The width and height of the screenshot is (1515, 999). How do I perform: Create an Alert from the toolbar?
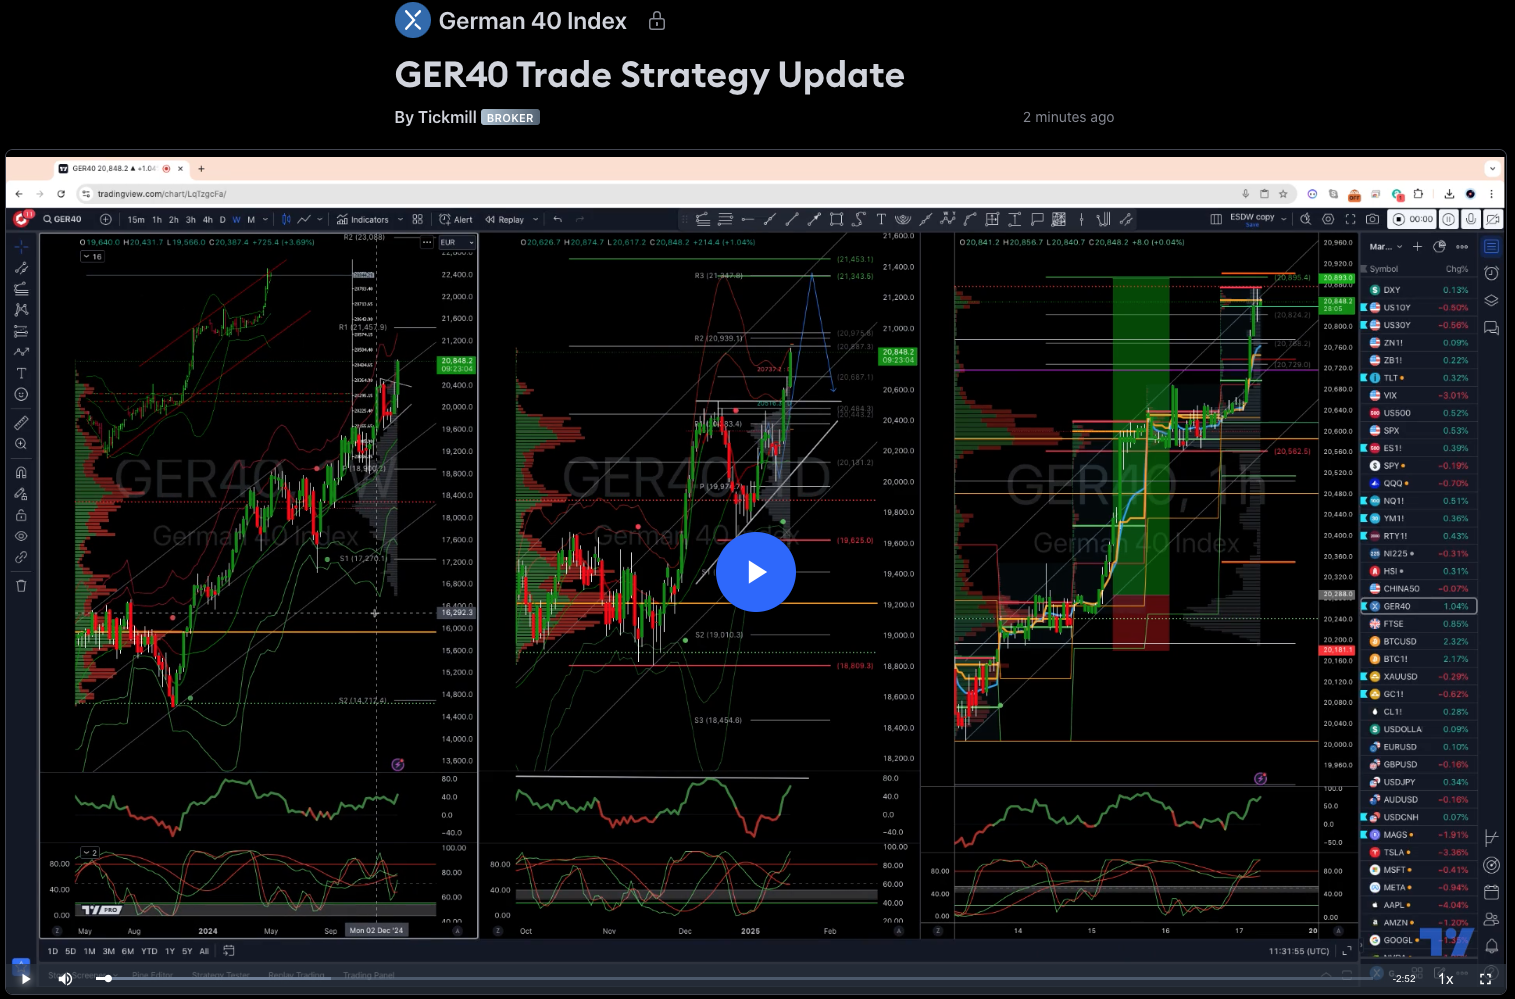click(x=456, y=219)
